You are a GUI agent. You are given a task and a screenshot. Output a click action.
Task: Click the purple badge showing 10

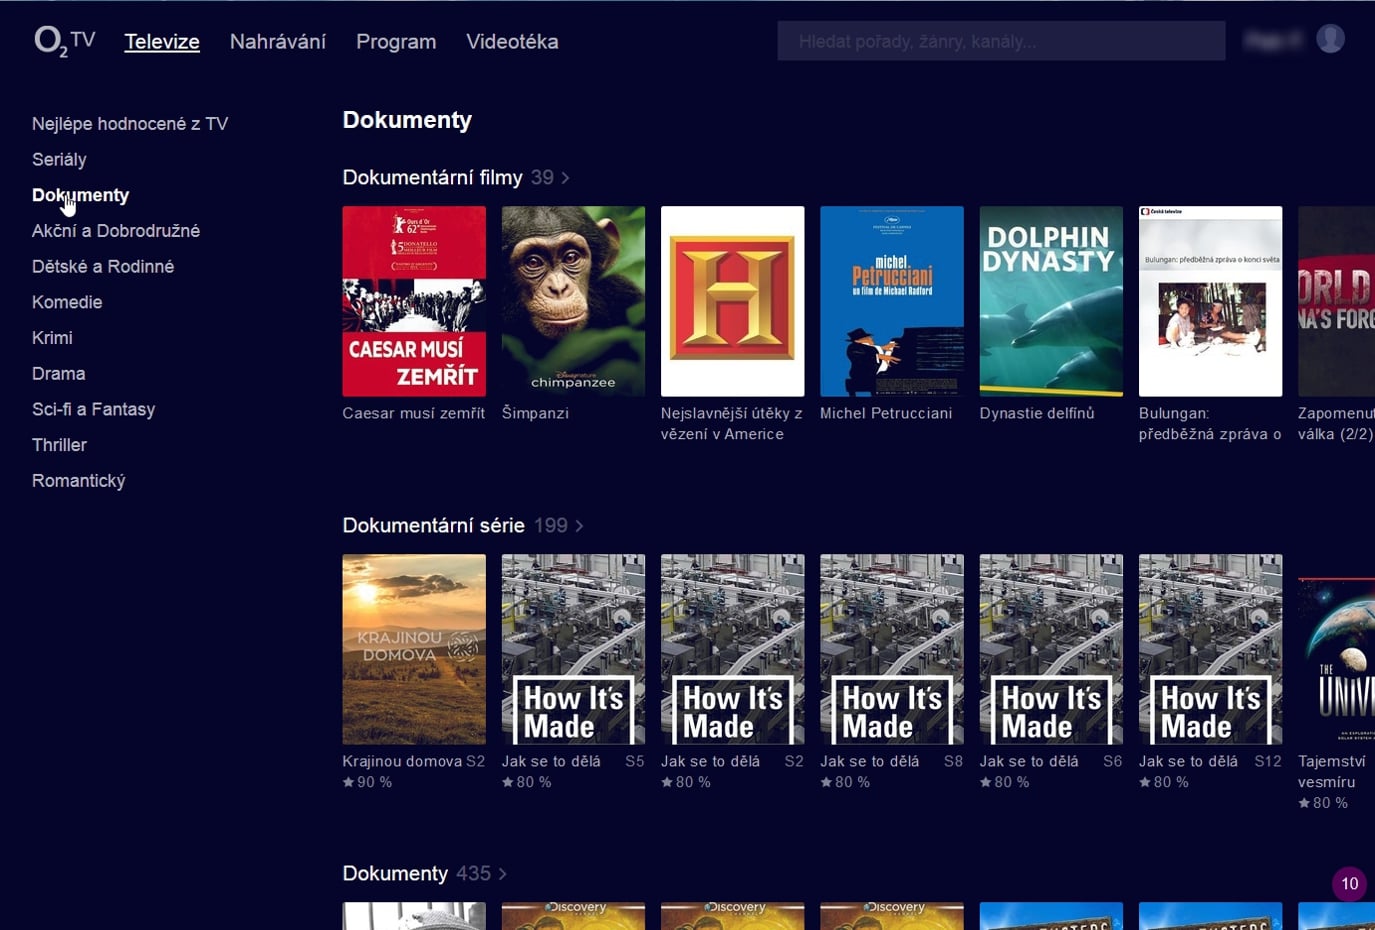[1349, 883]
